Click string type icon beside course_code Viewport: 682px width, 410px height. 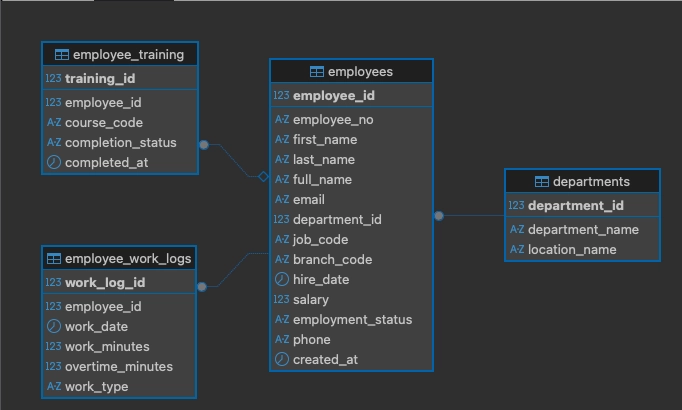[54, 123]
